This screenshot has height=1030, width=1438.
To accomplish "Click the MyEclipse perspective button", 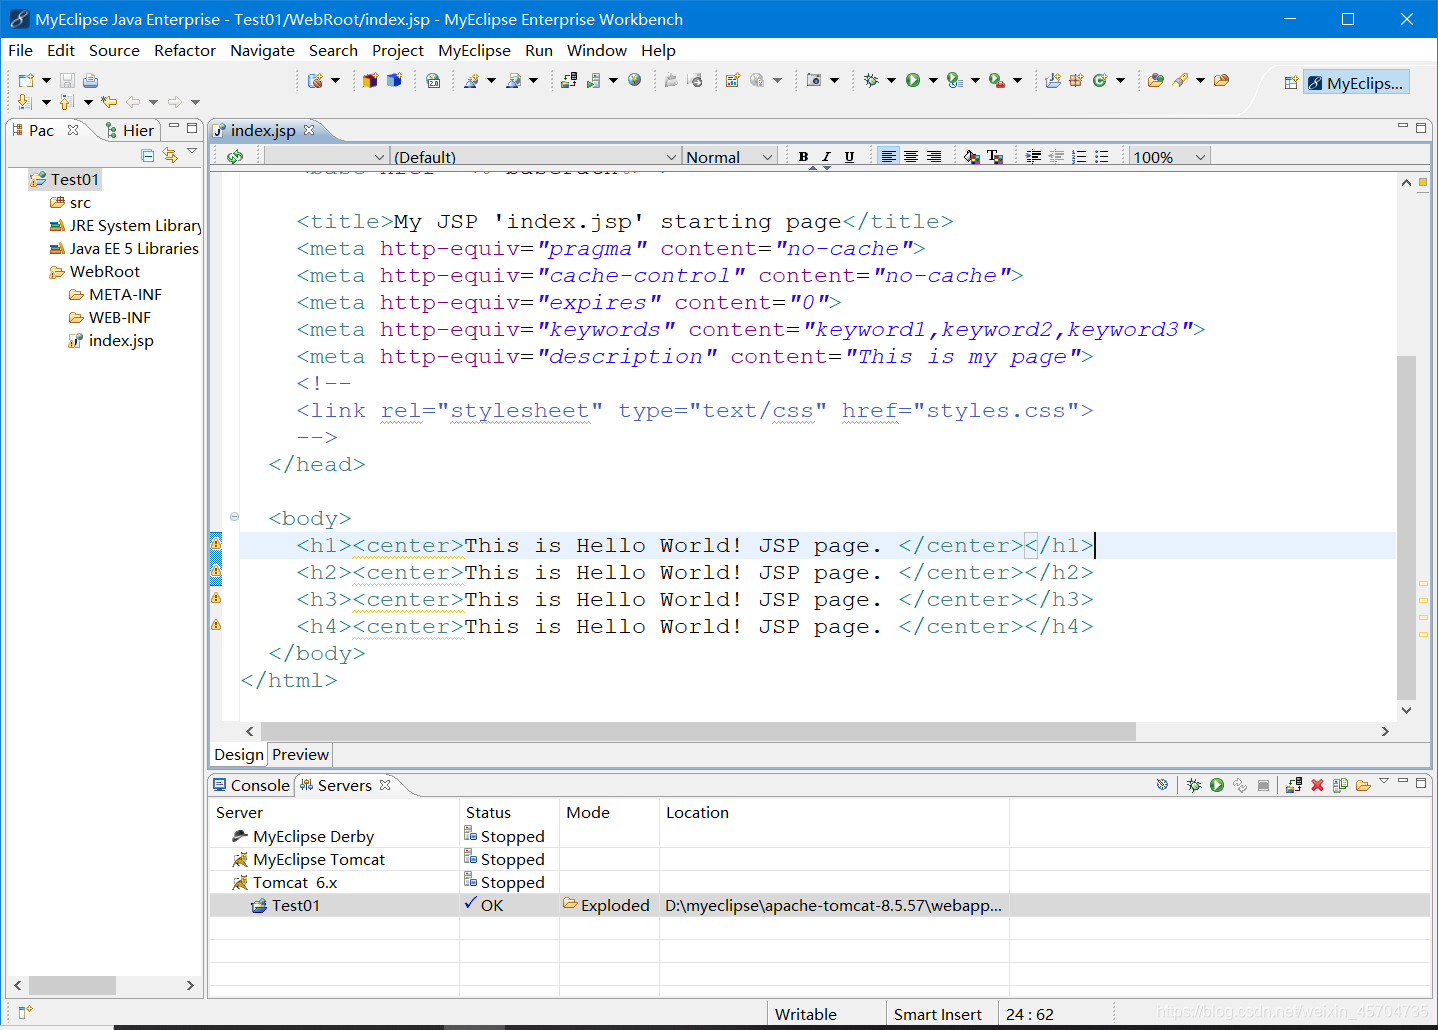I will pyautogui.click(x=1357, y=83).
